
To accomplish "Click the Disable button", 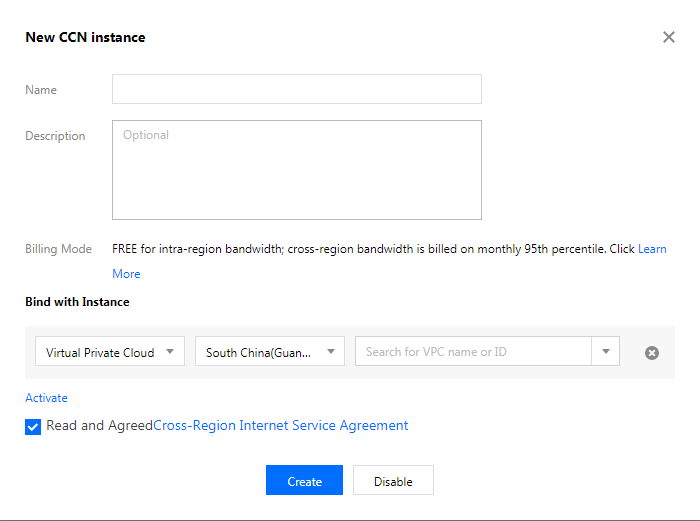I will coord(393,480).
